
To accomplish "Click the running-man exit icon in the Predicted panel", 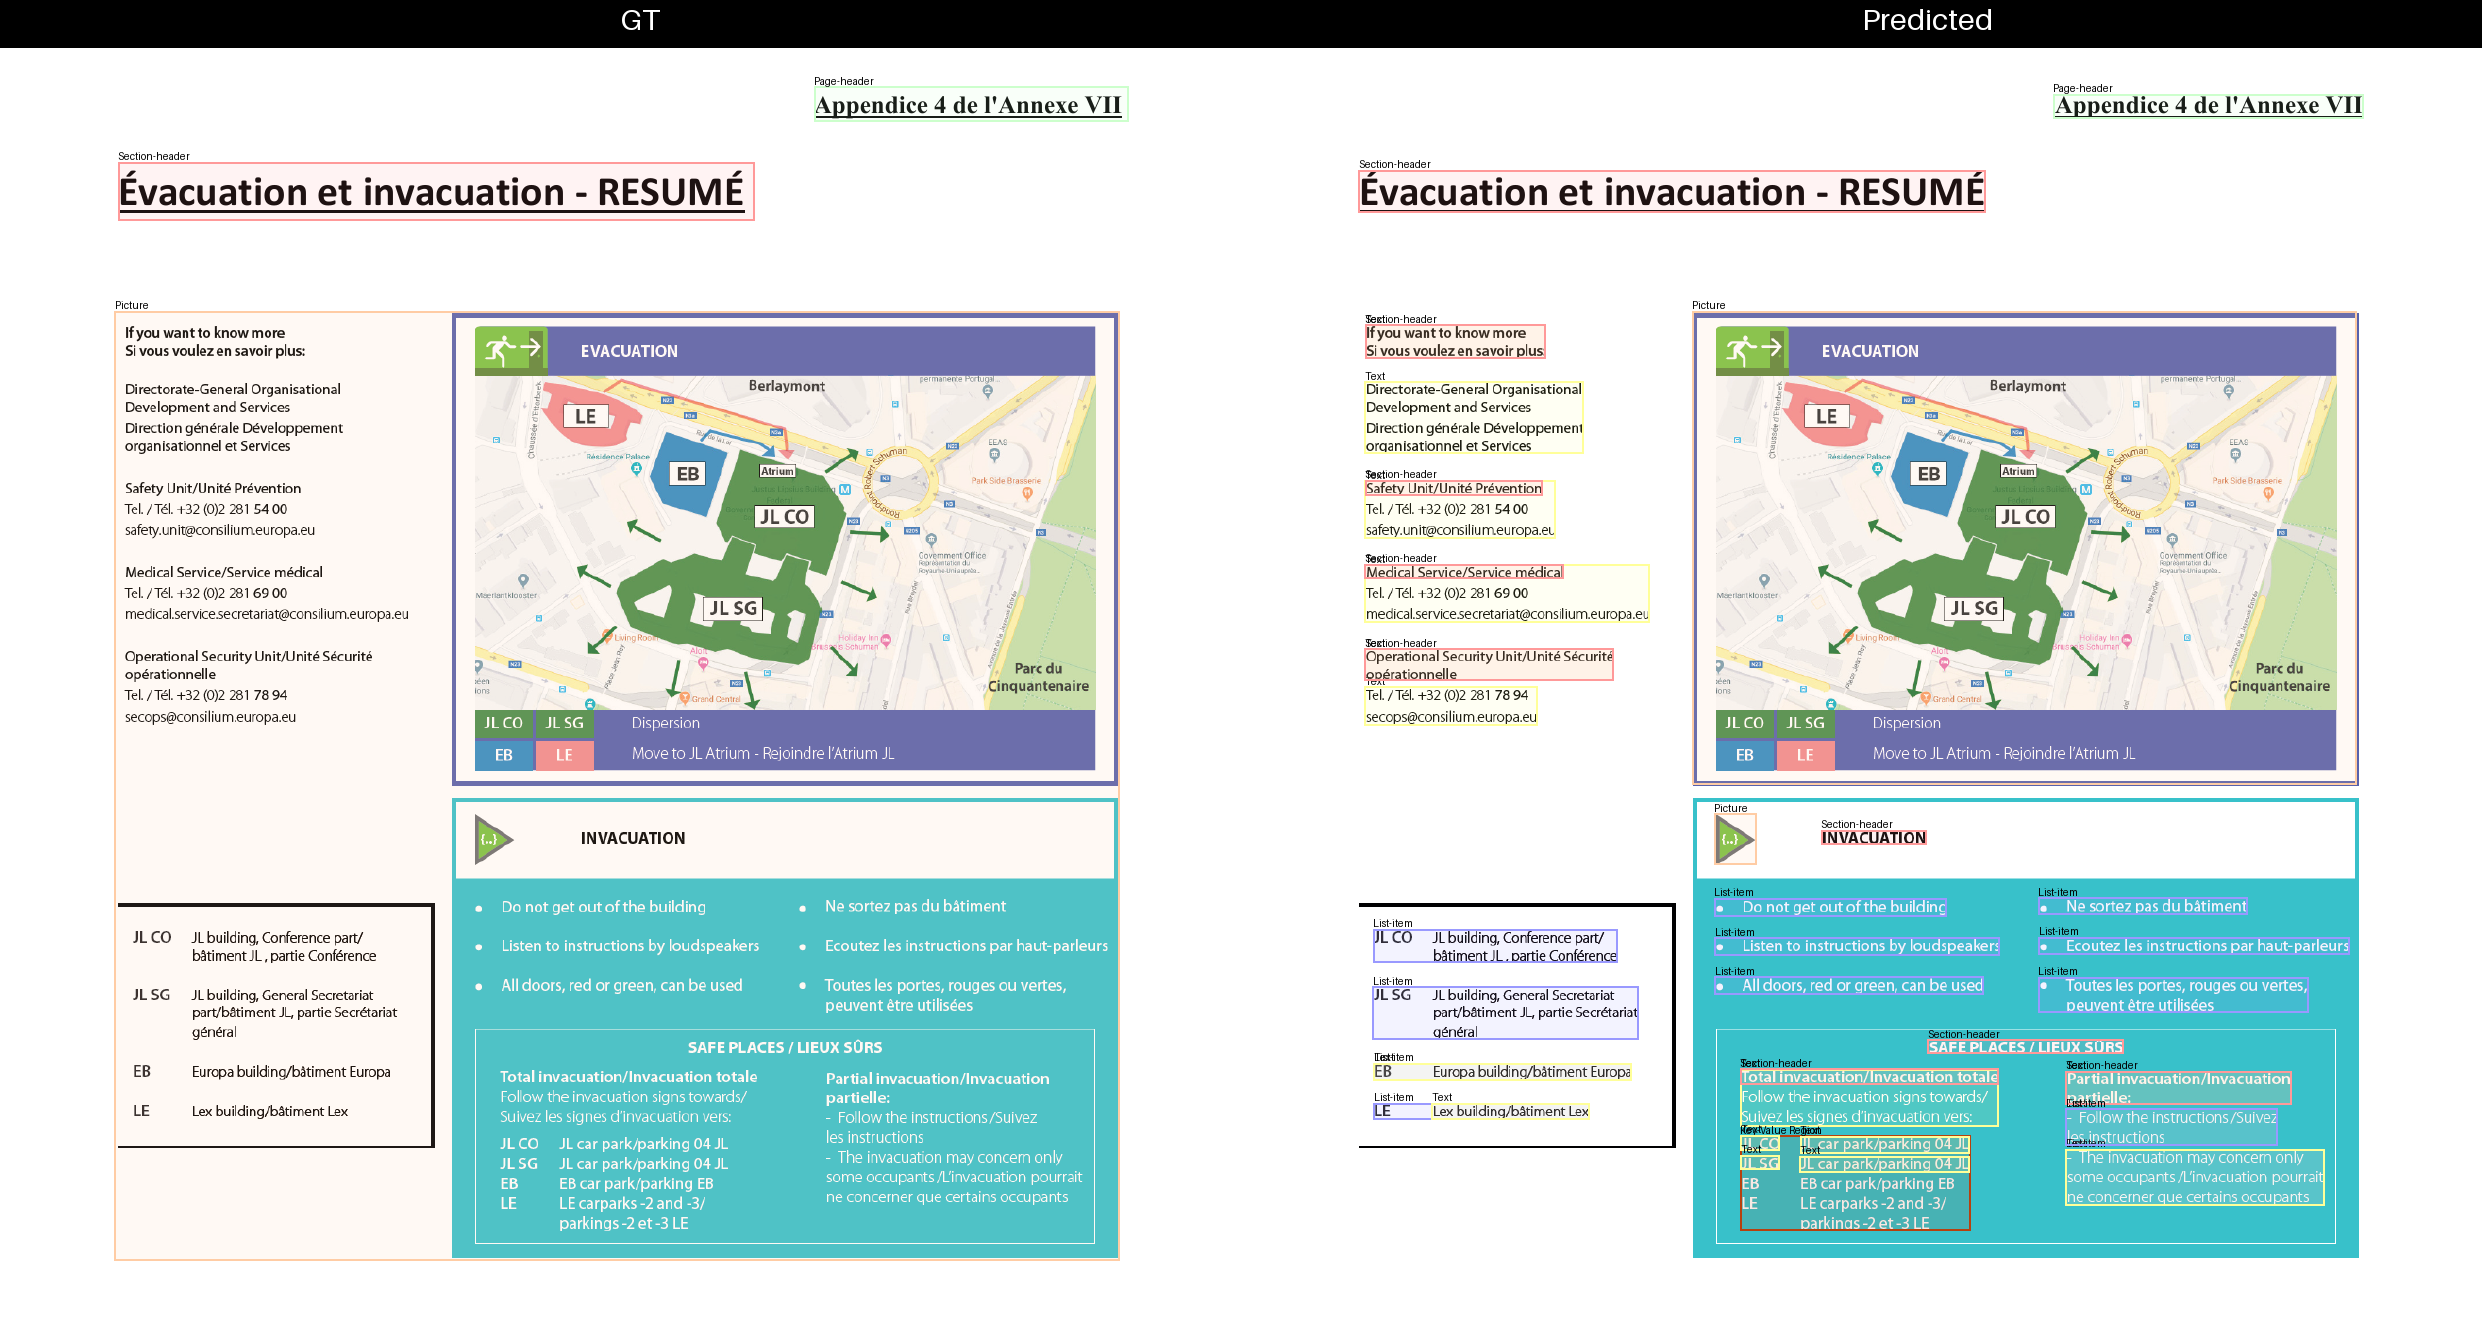I will [x=1752, y=350].
